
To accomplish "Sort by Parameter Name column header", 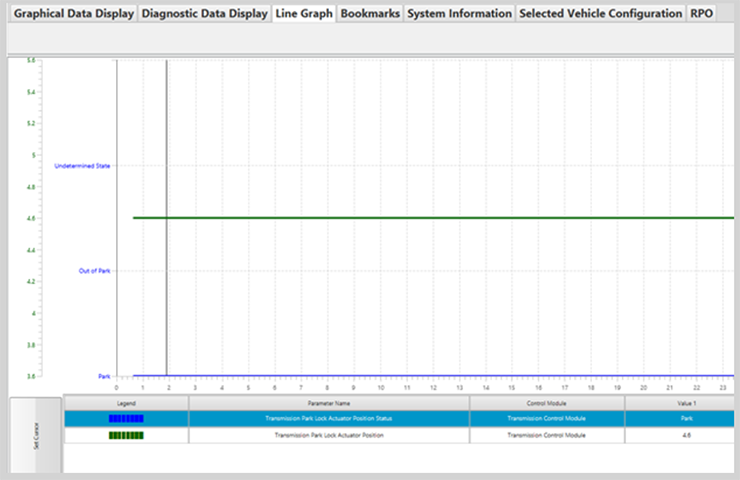I will pos(328,402).
